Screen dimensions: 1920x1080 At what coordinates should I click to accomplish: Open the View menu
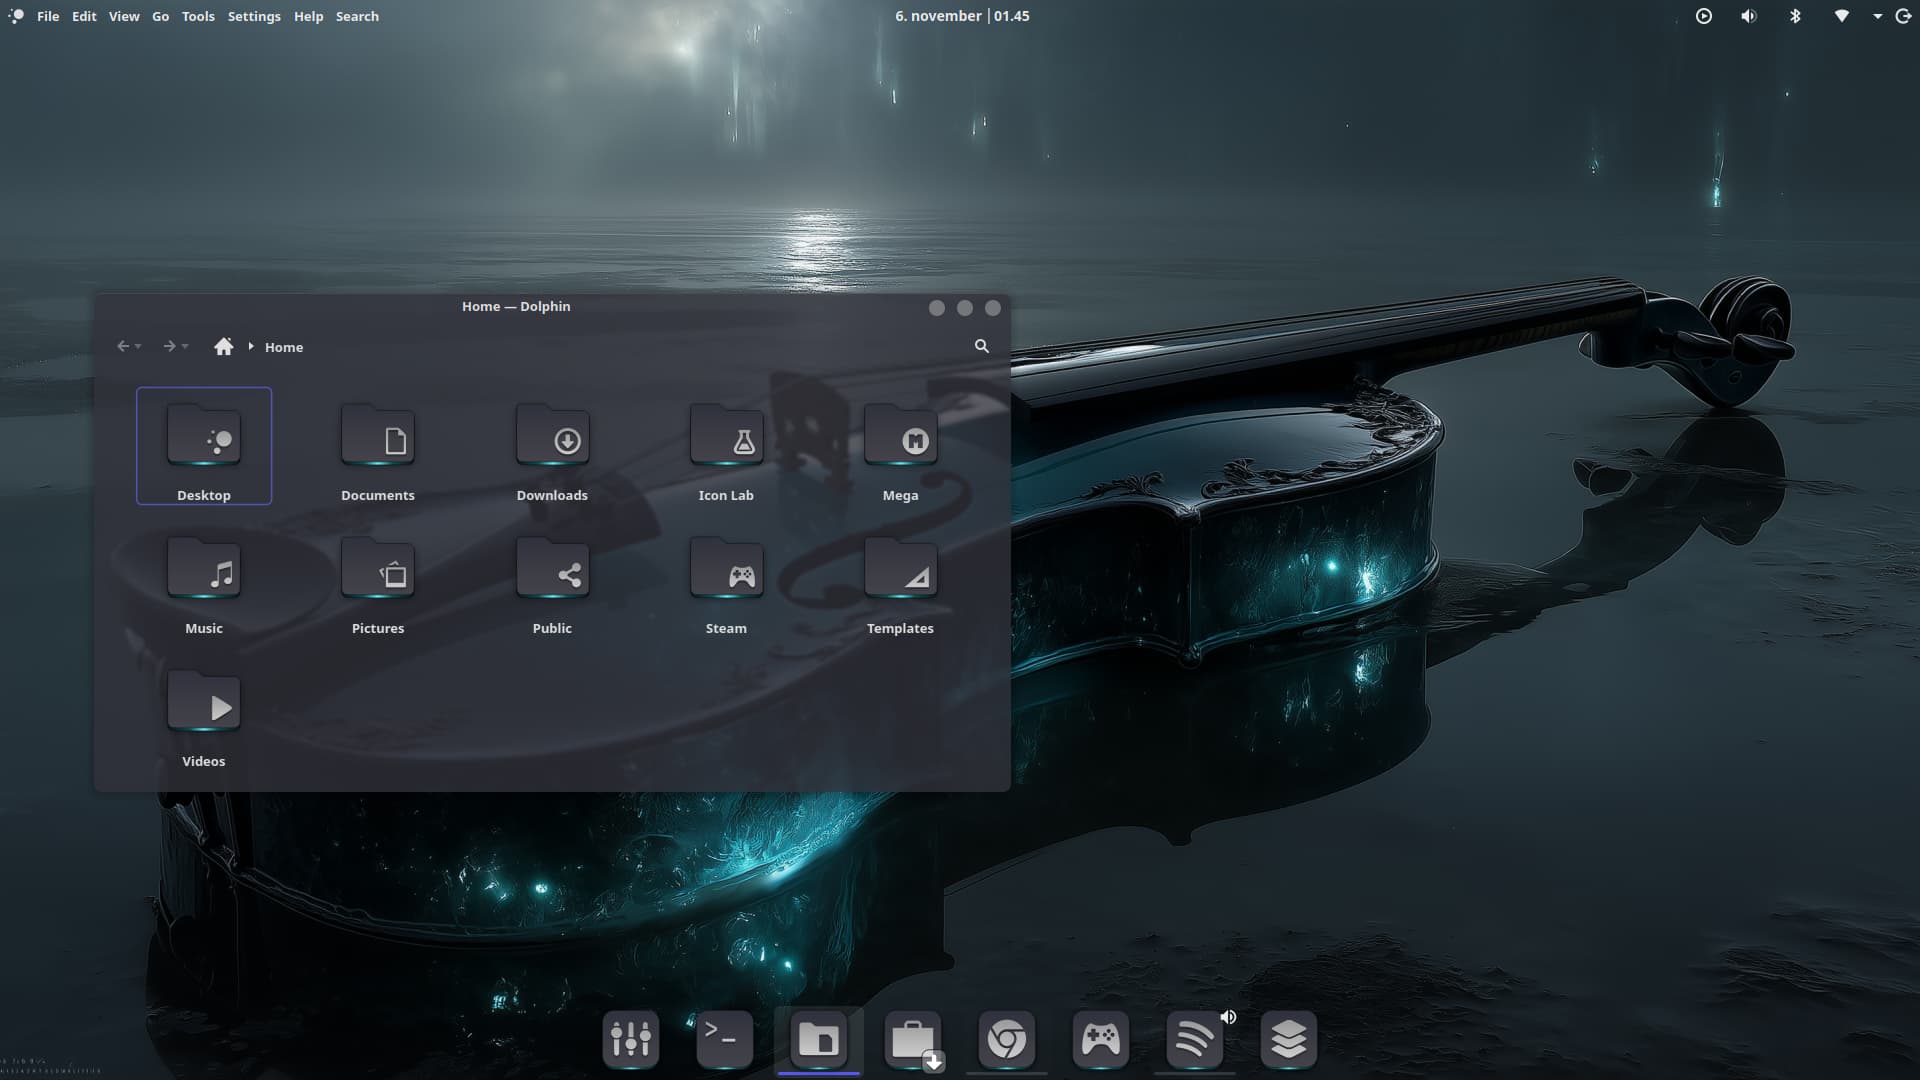point(124,16)
